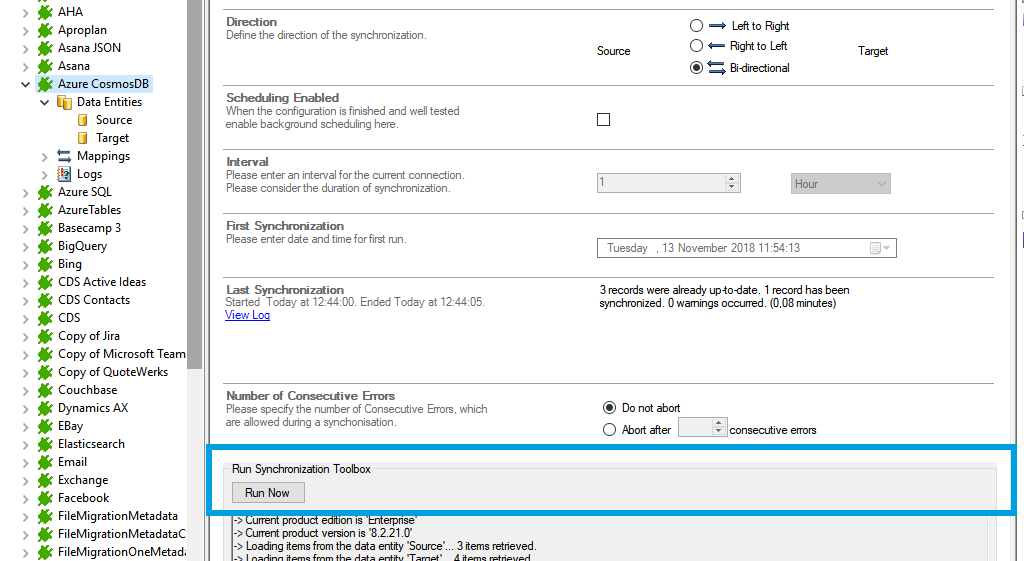Screen dimensions: 1024x561
Task: Select Abort after consecutive errors option
Action: tap(610, 430)
